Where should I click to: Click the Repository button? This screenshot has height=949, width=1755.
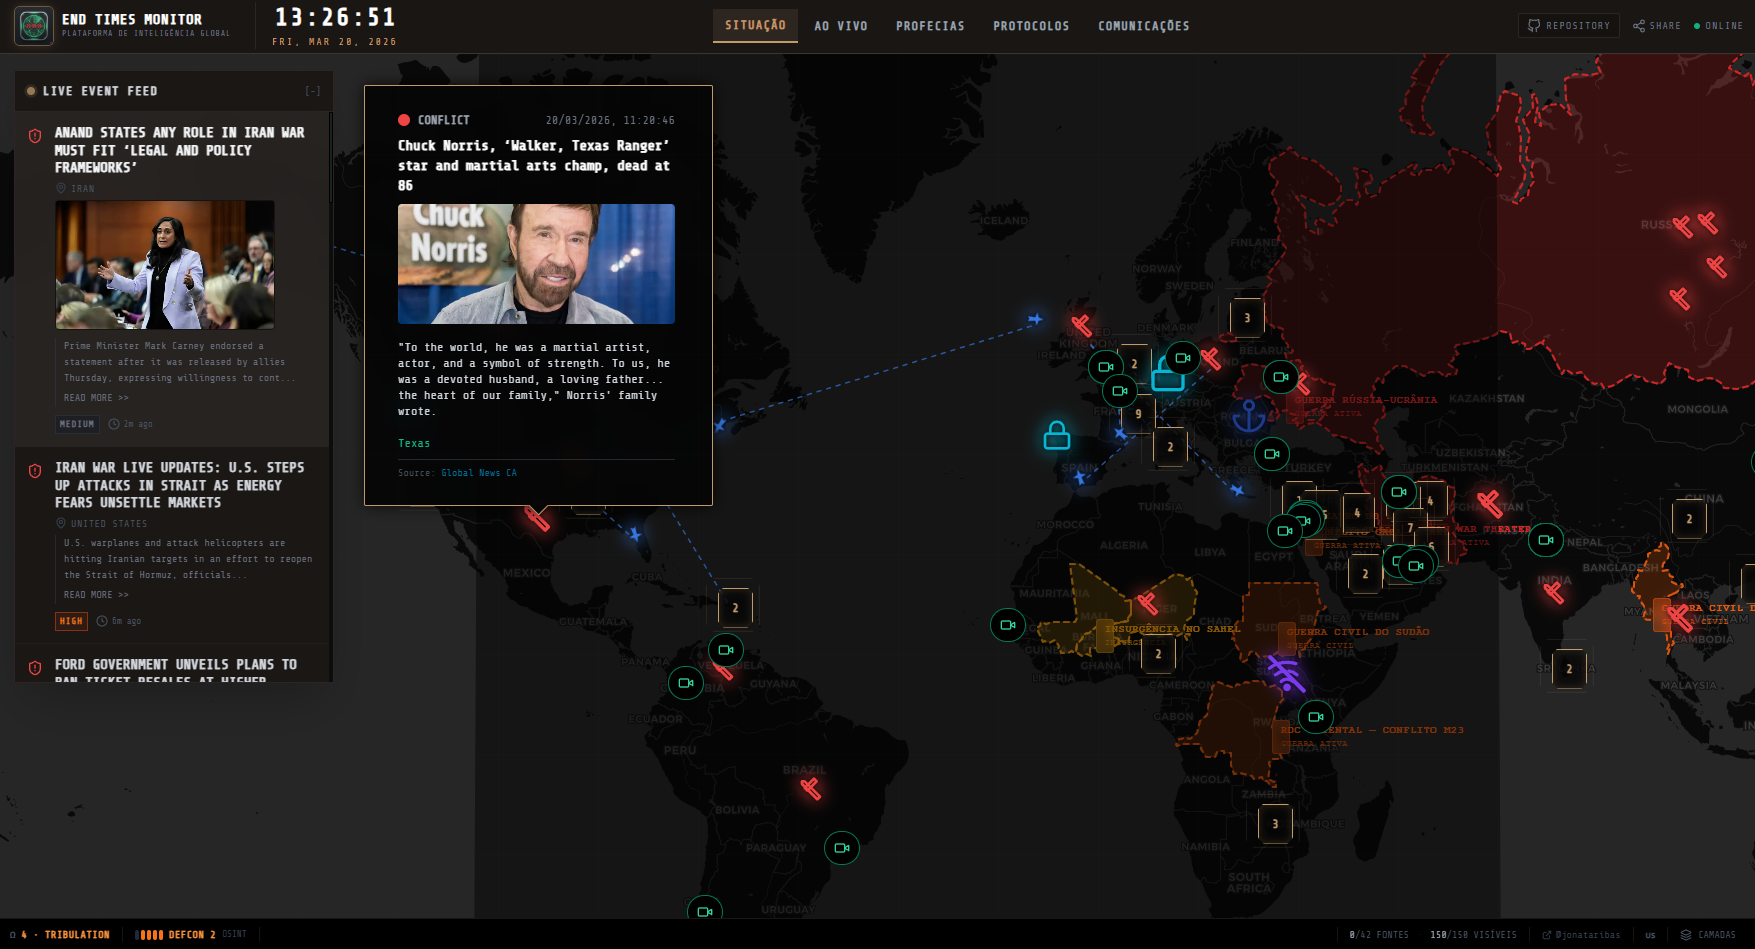point(1569,26)
